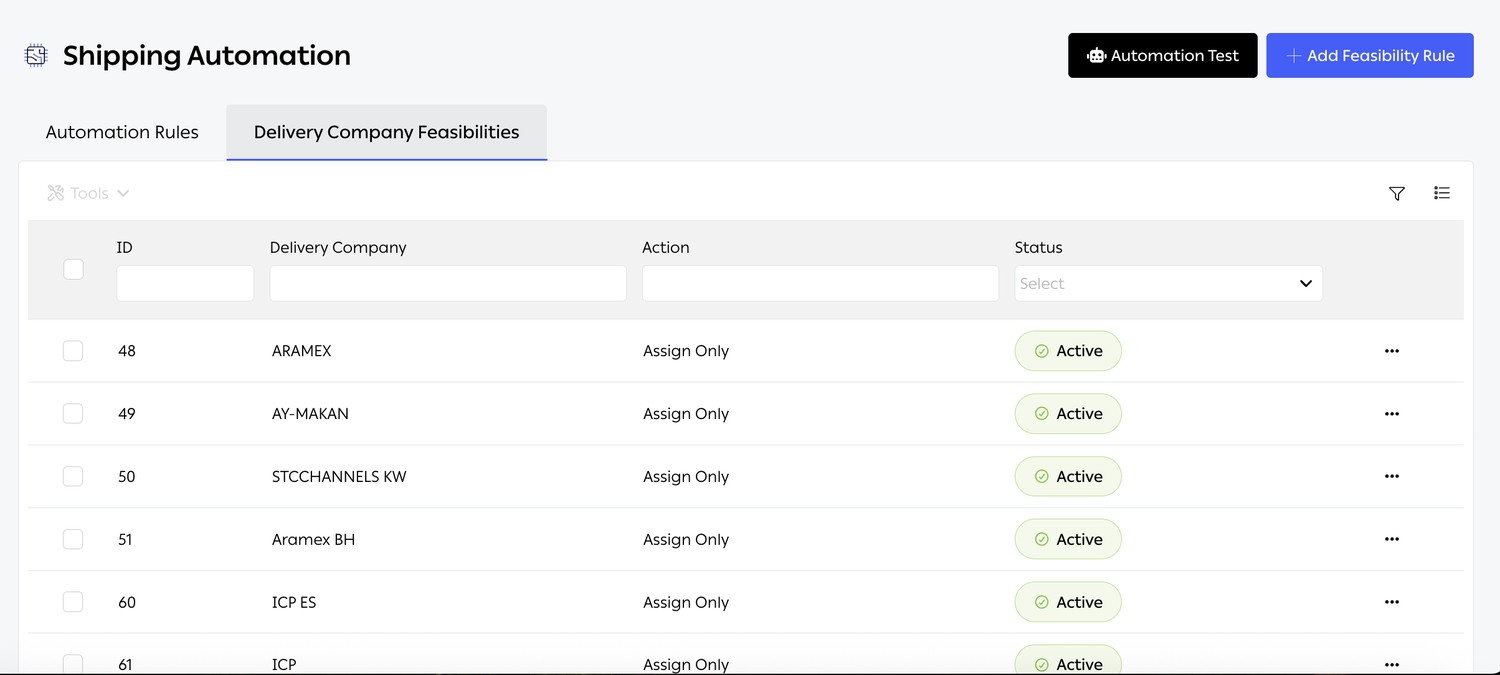The width and height of the screenshot is (1500, 675).
Task: Click Assign Only in ICP ES row
Action: click(x=686, y=602)
